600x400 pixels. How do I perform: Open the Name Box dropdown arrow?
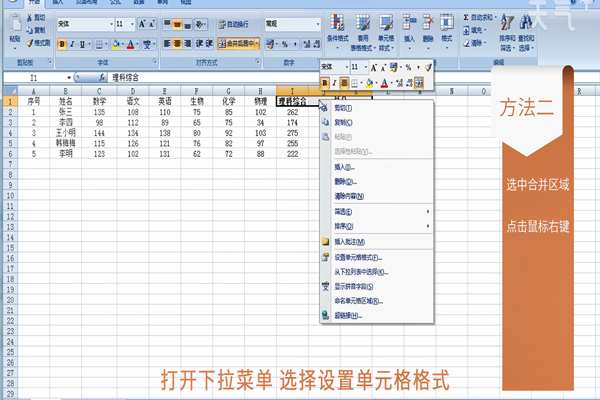tap(69, 78)
